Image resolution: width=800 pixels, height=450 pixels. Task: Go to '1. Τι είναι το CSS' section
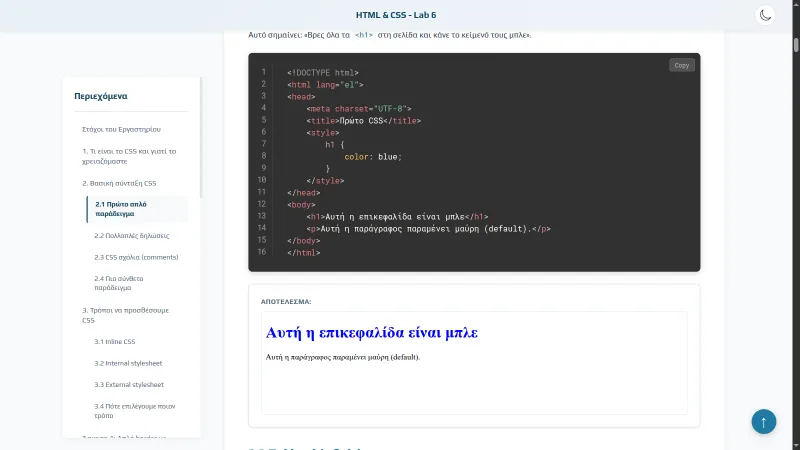click(129, 156)
